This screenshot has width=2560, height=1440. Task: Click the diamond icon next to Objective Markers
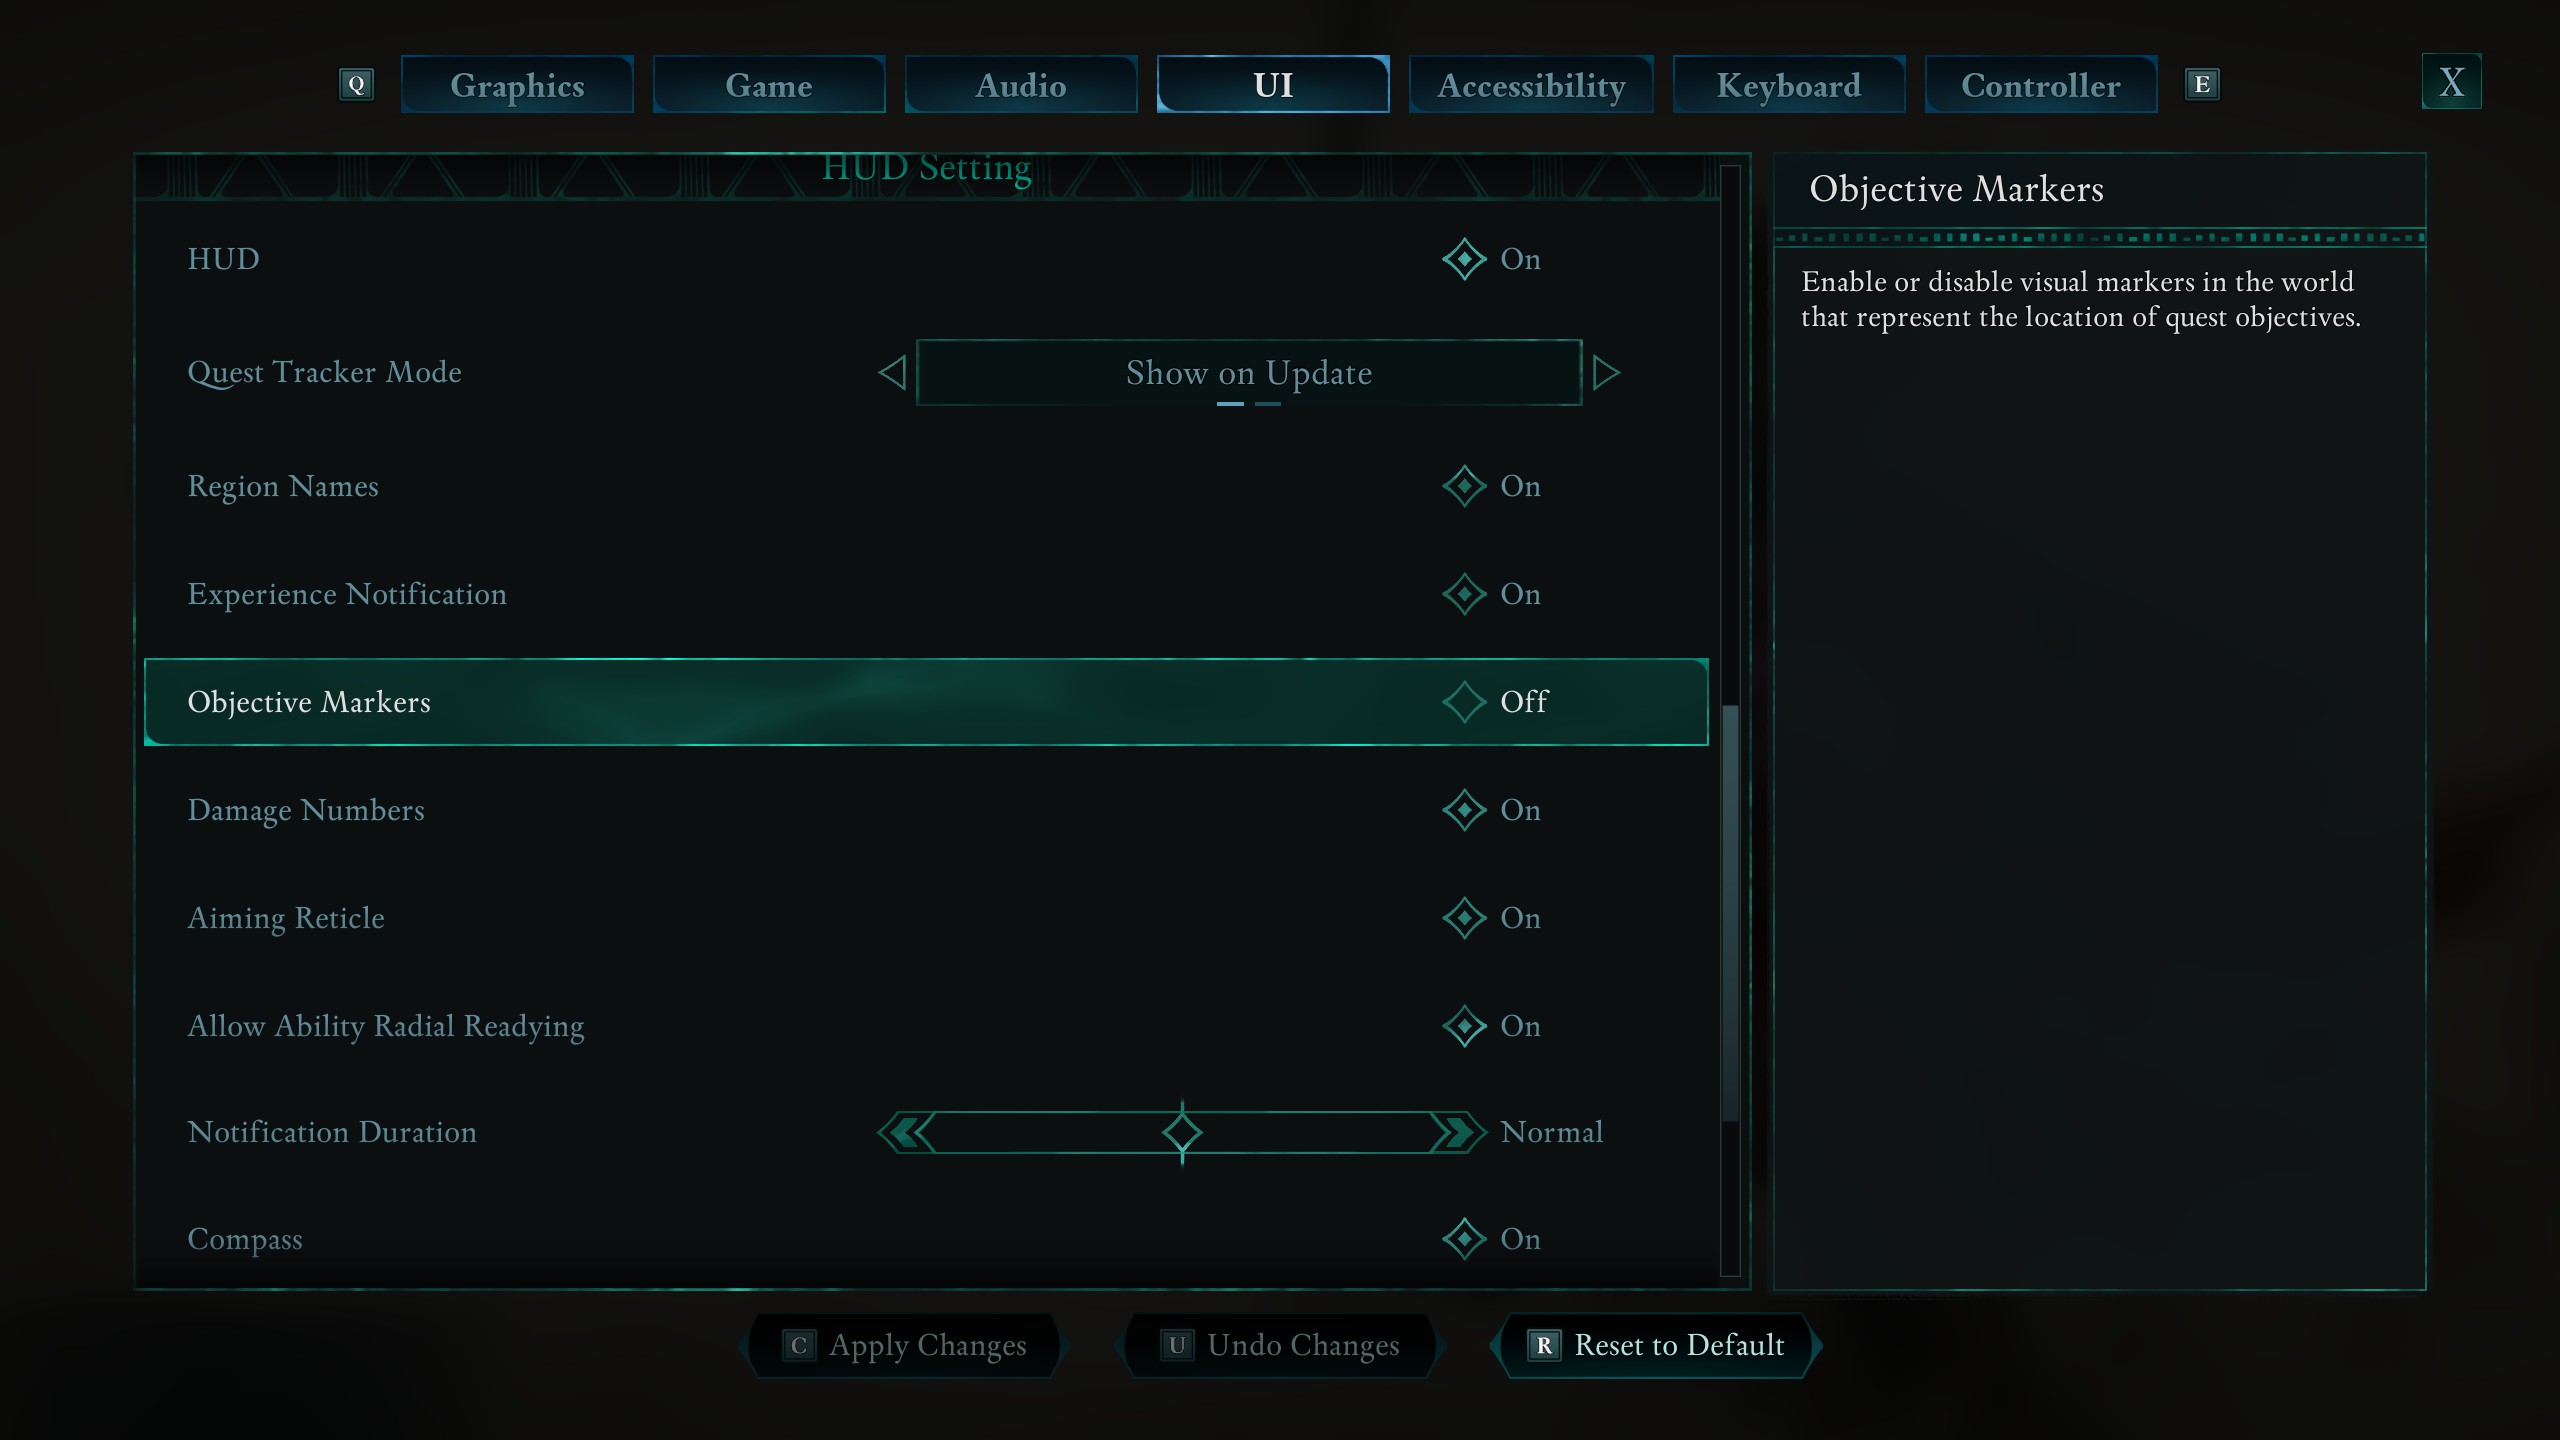click(1461, 702)
